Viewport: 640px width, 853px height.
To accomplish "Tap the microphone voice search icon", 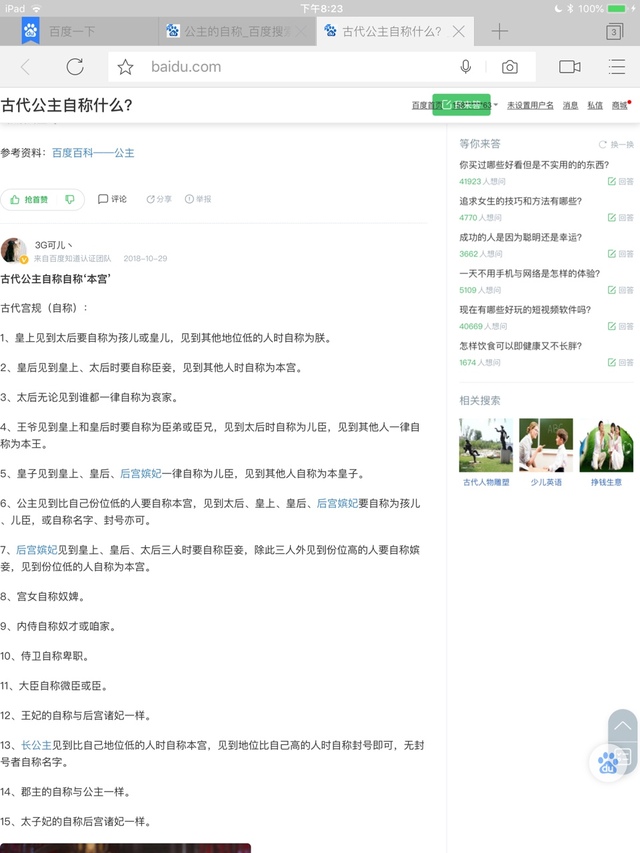I will (465, 67).
